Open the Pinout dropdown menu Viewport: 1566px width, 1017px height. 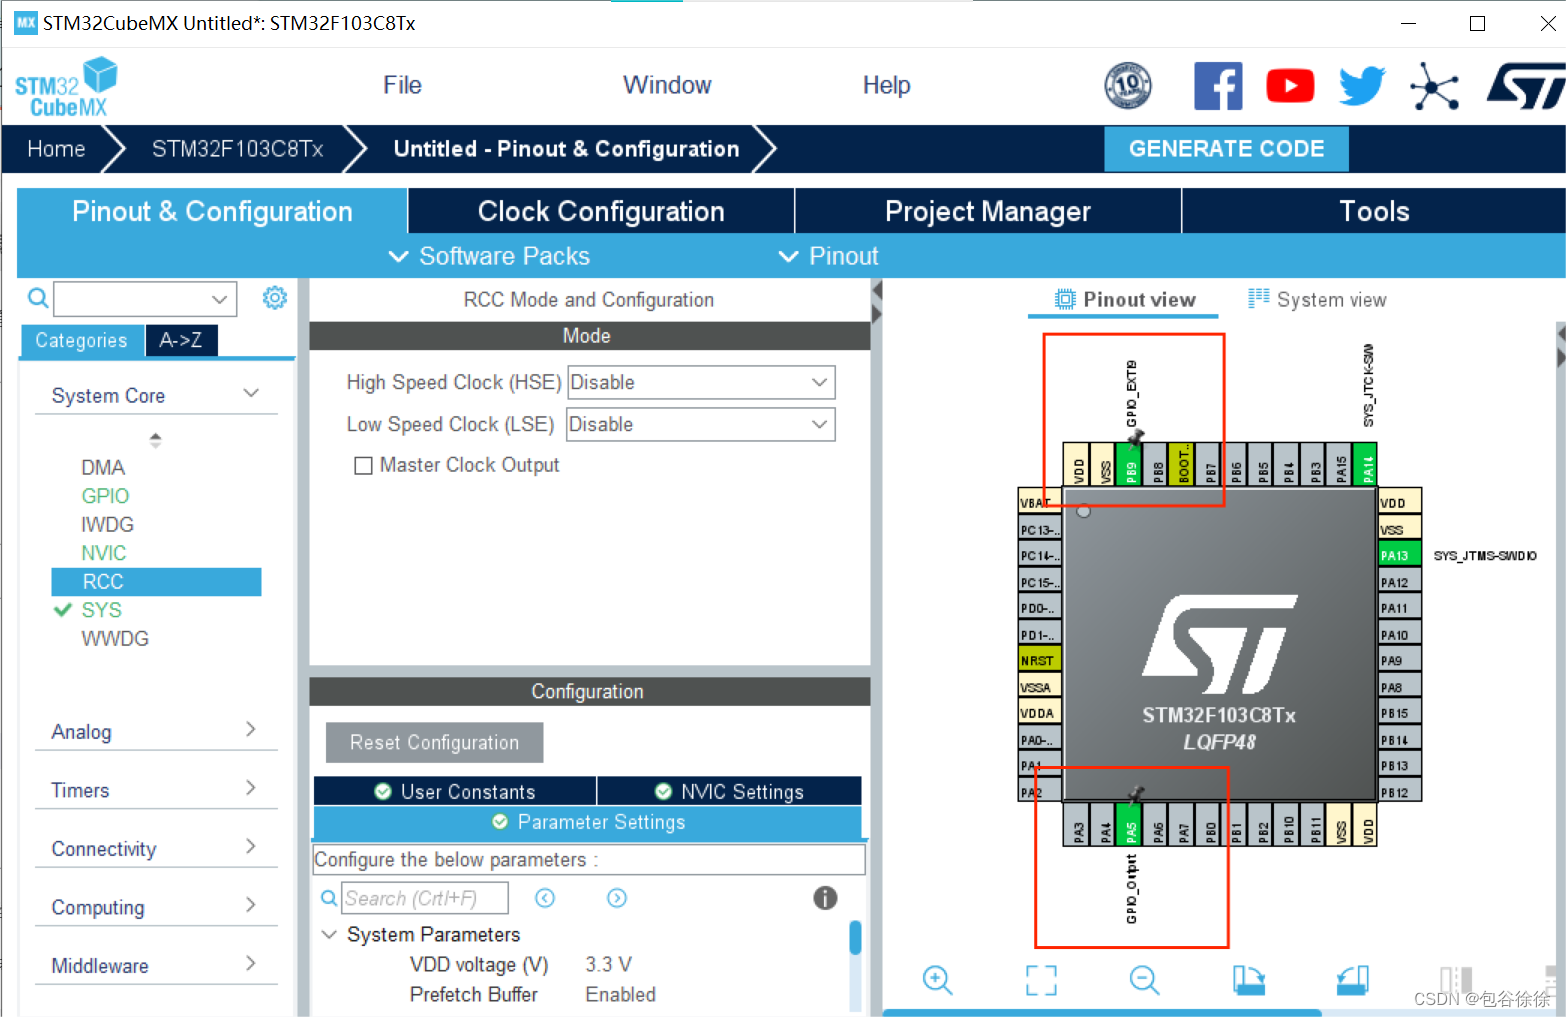(828, 256)
